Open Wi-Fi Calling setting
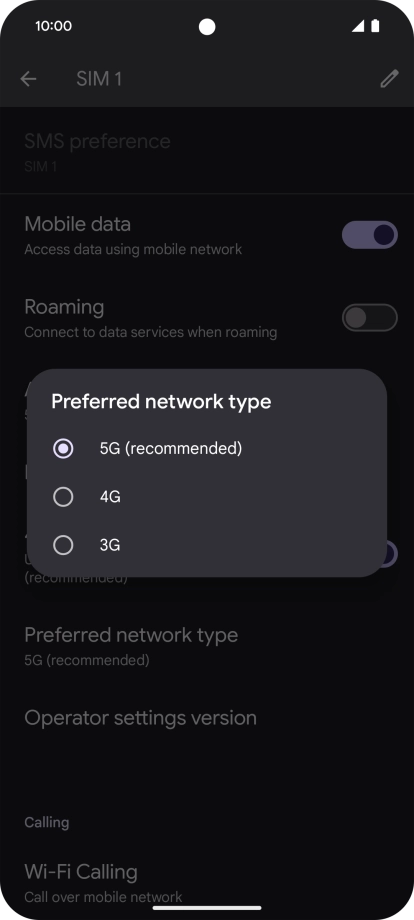 point(207,883)
